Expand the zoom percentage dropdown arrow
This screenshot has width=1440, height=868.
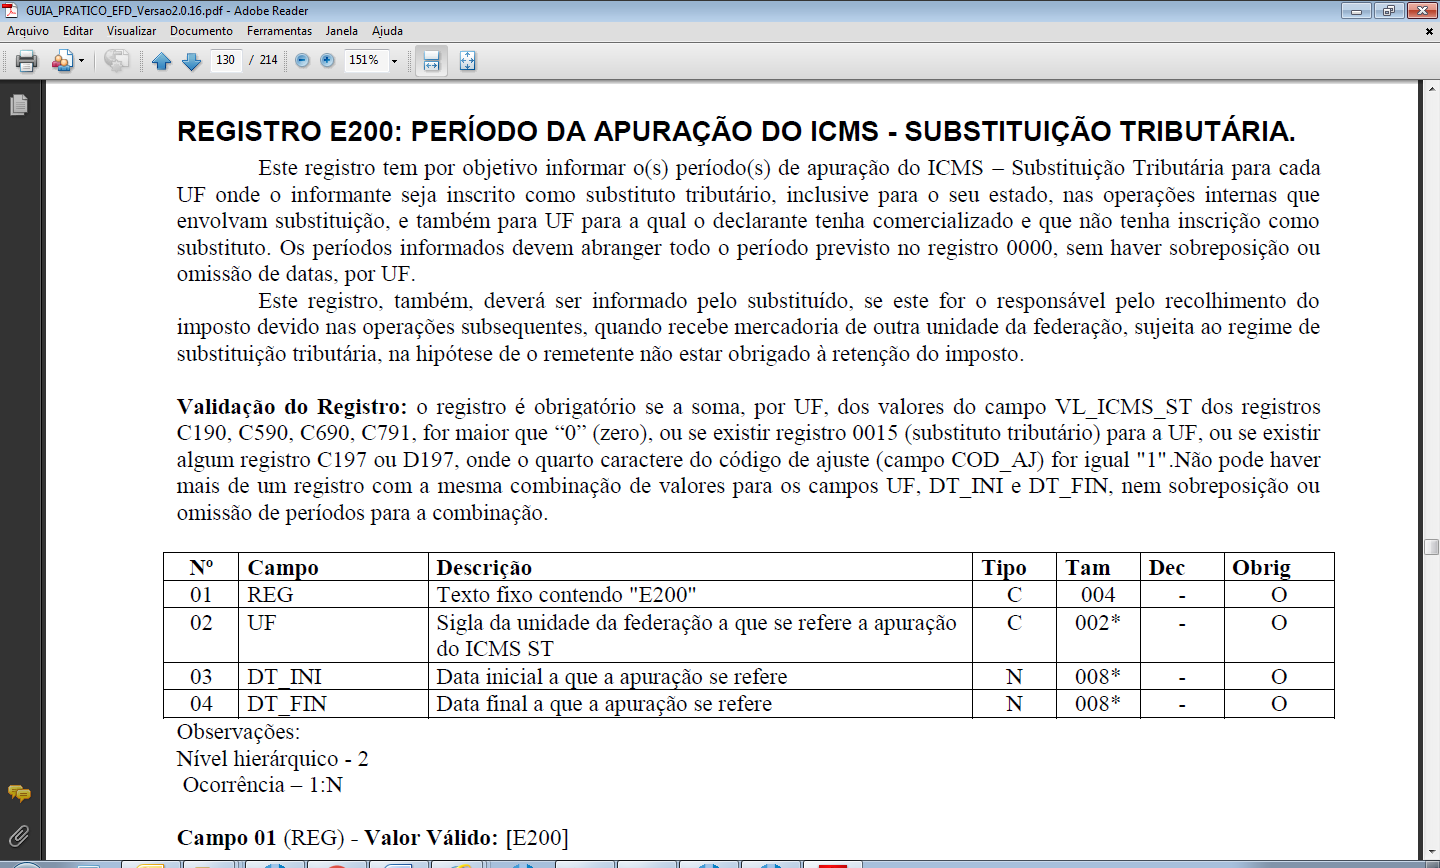click(x=394, y=61)
